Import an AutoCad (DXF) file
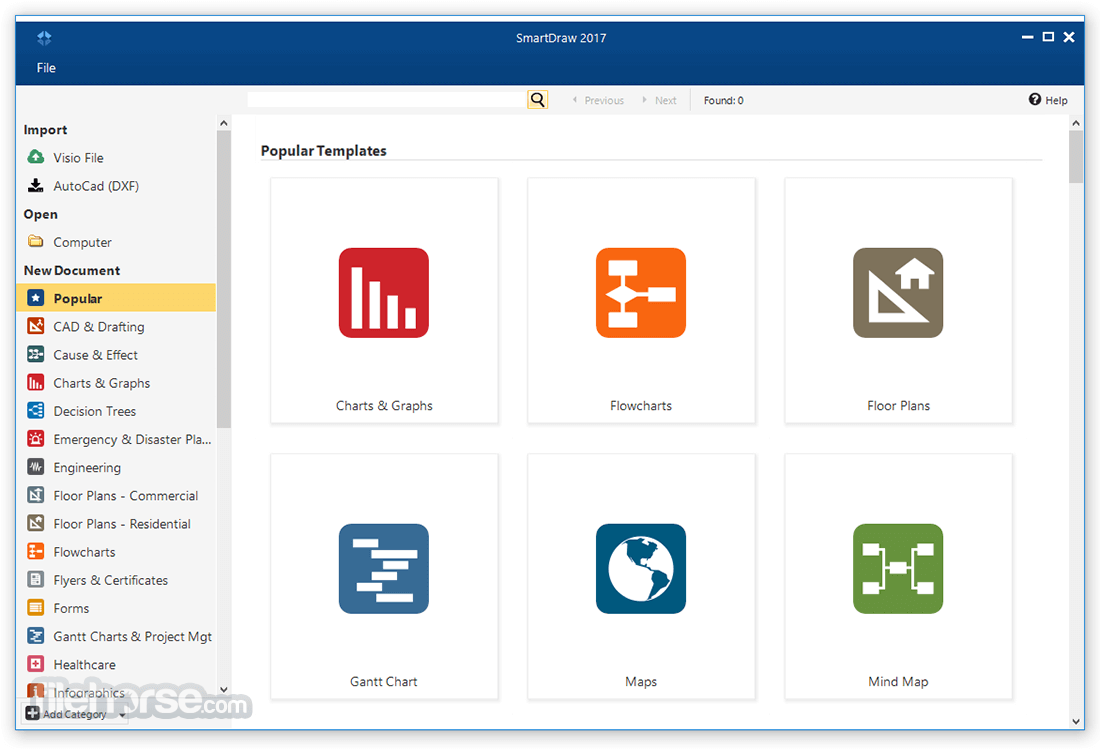Image resolution: width=1100 pixels, height=749 pixels. 116,186
